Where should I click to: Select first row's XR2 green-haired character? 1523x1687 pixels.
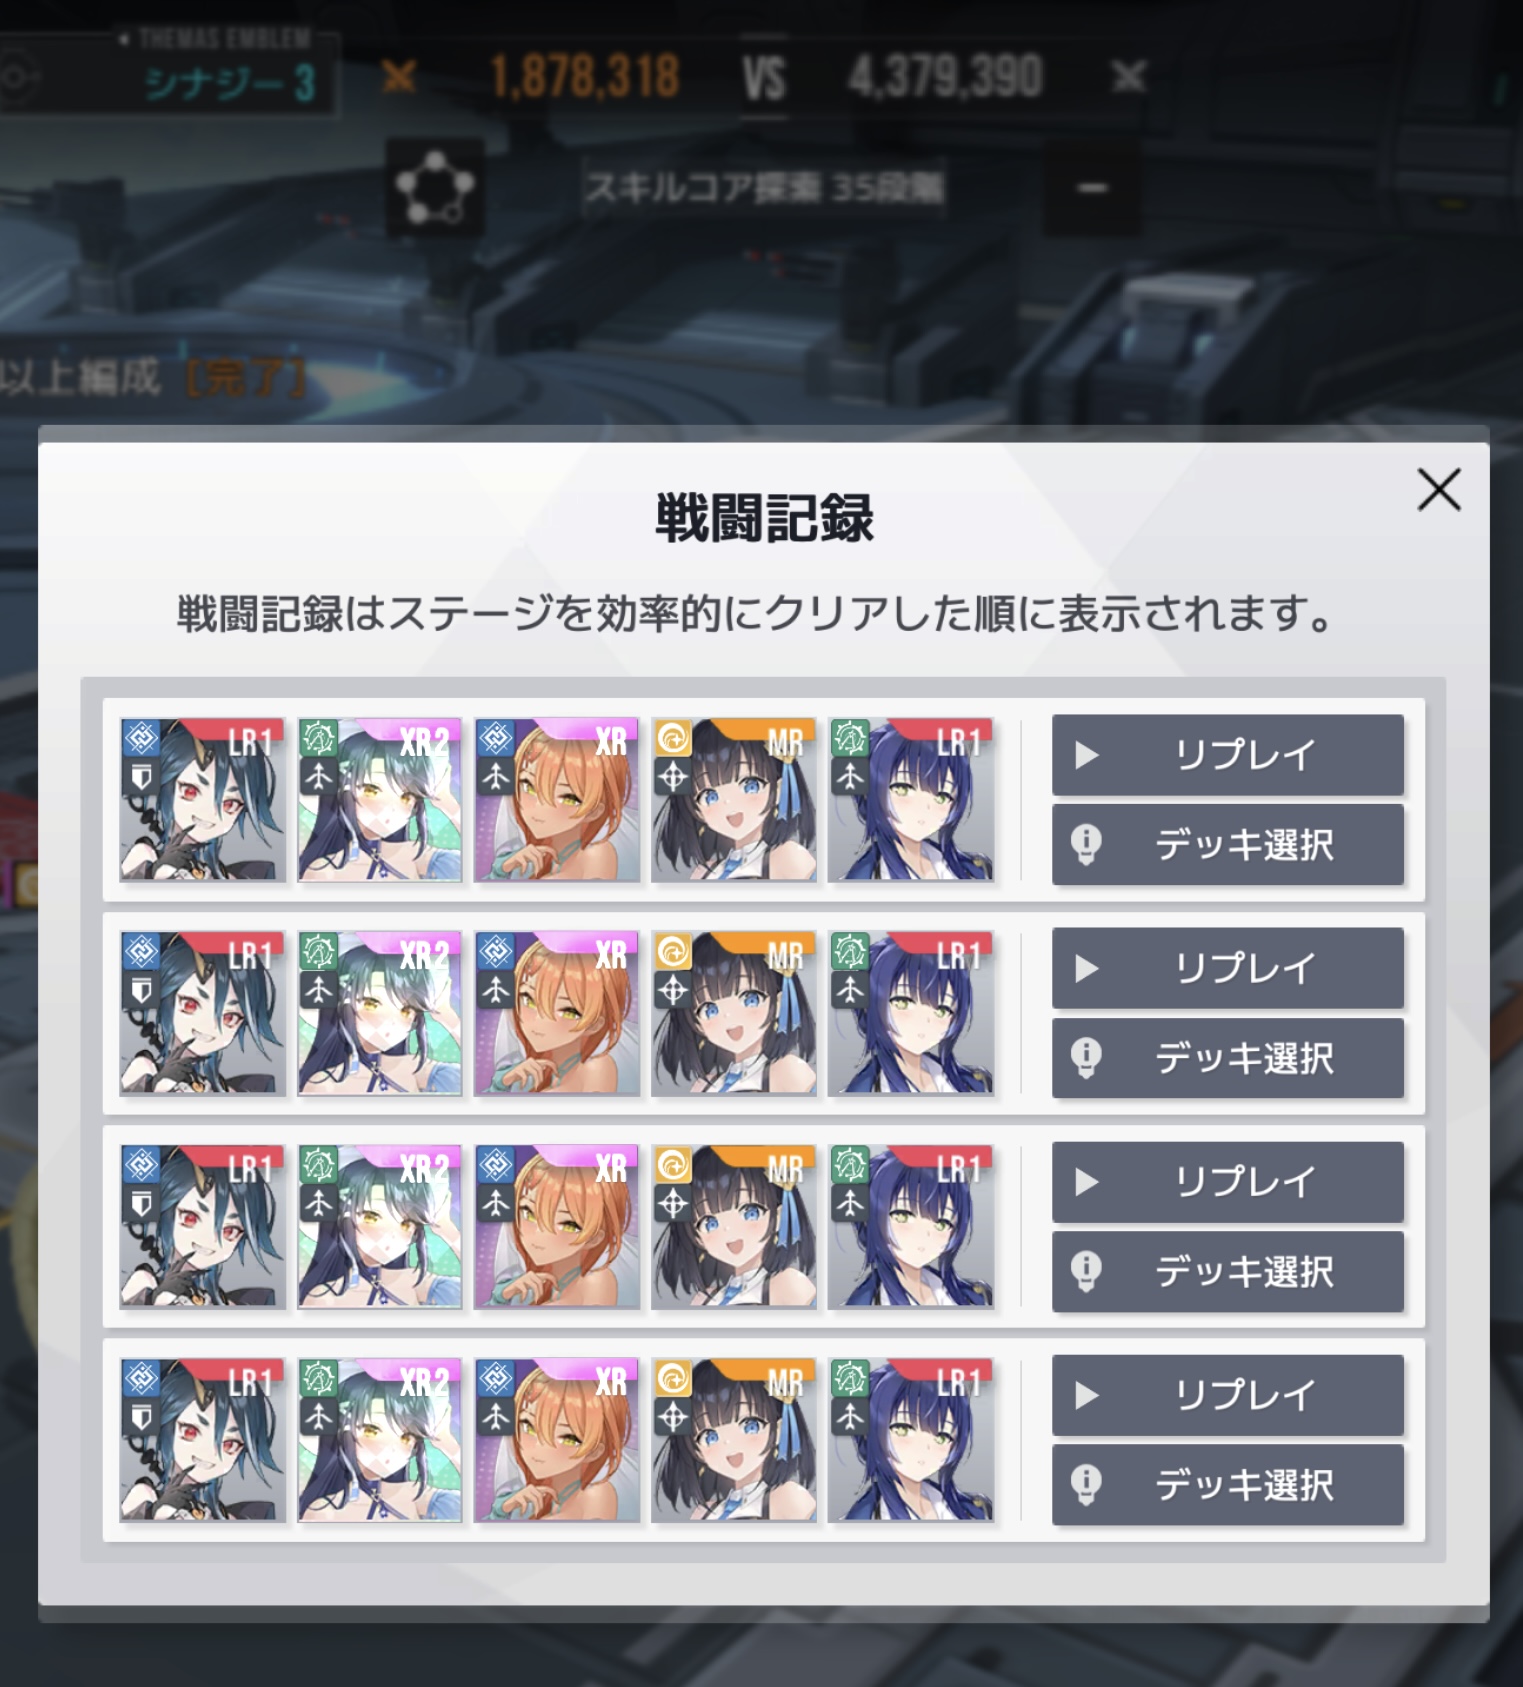point(380,800)
